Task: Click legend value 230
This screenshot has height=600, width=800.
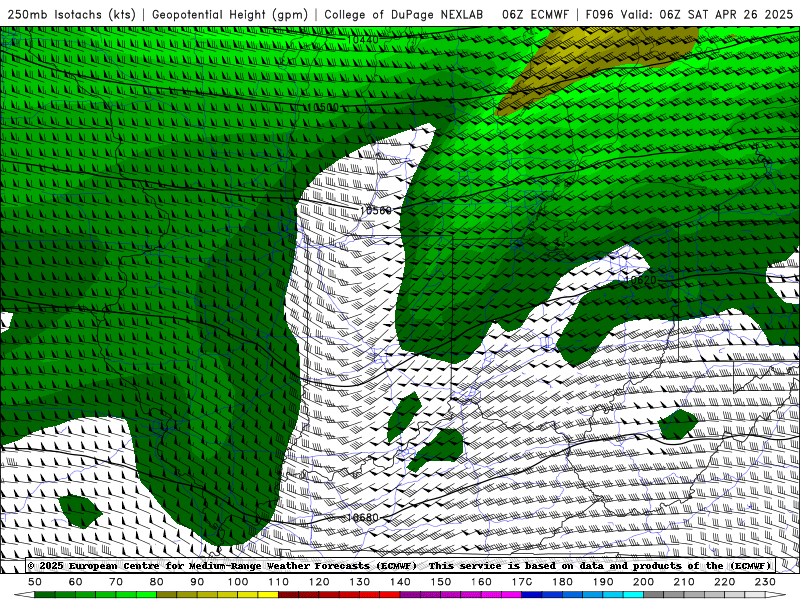Action: (x=765, y=582)
